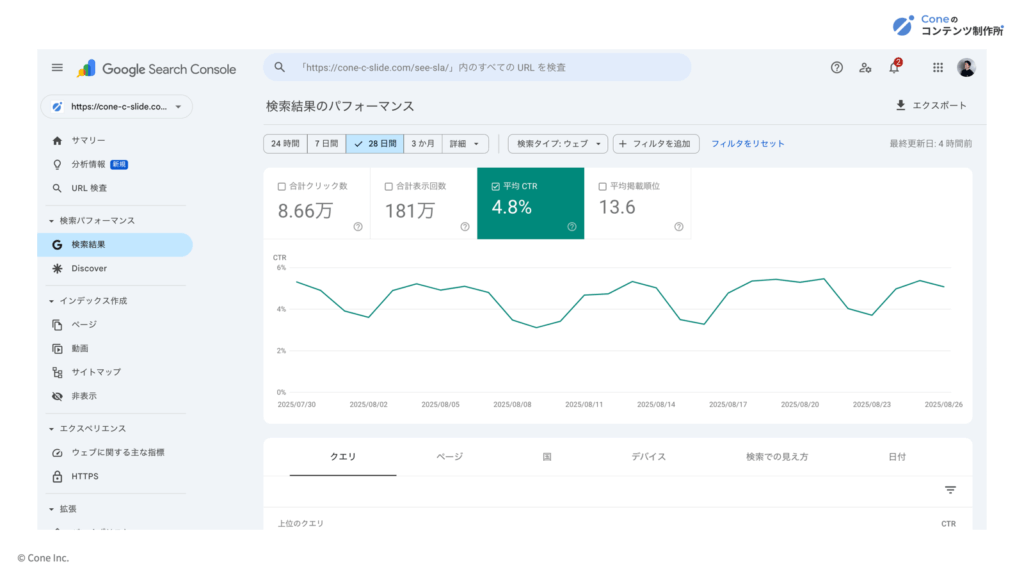Open notifications bell icon
Viewport: 1024px width, 576px height.
[895, 67]
